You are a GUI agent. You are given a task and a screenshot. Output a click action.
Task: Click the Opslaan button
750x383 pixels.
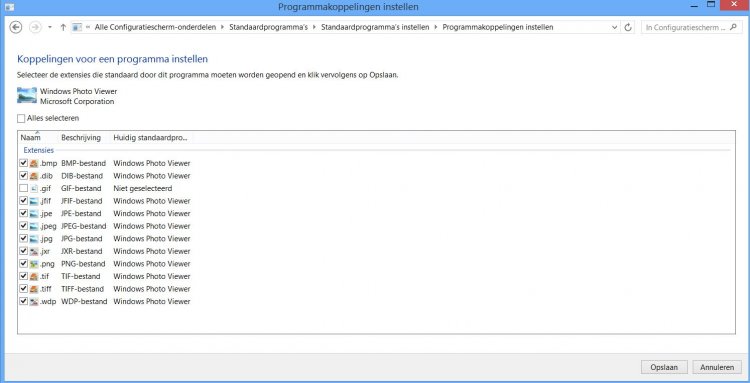pos(664,367)
